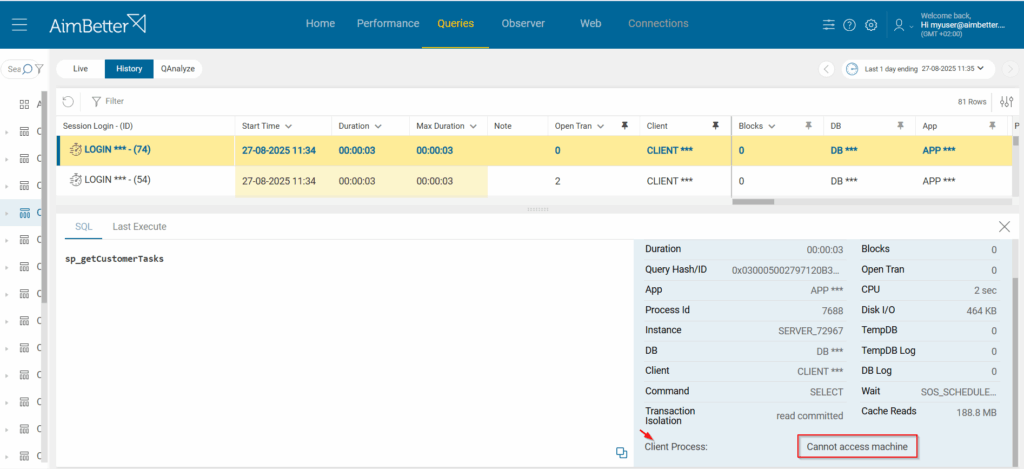Open the hamburger navigation menu
Screen dimensions: 1024x469
pos(19,25)
